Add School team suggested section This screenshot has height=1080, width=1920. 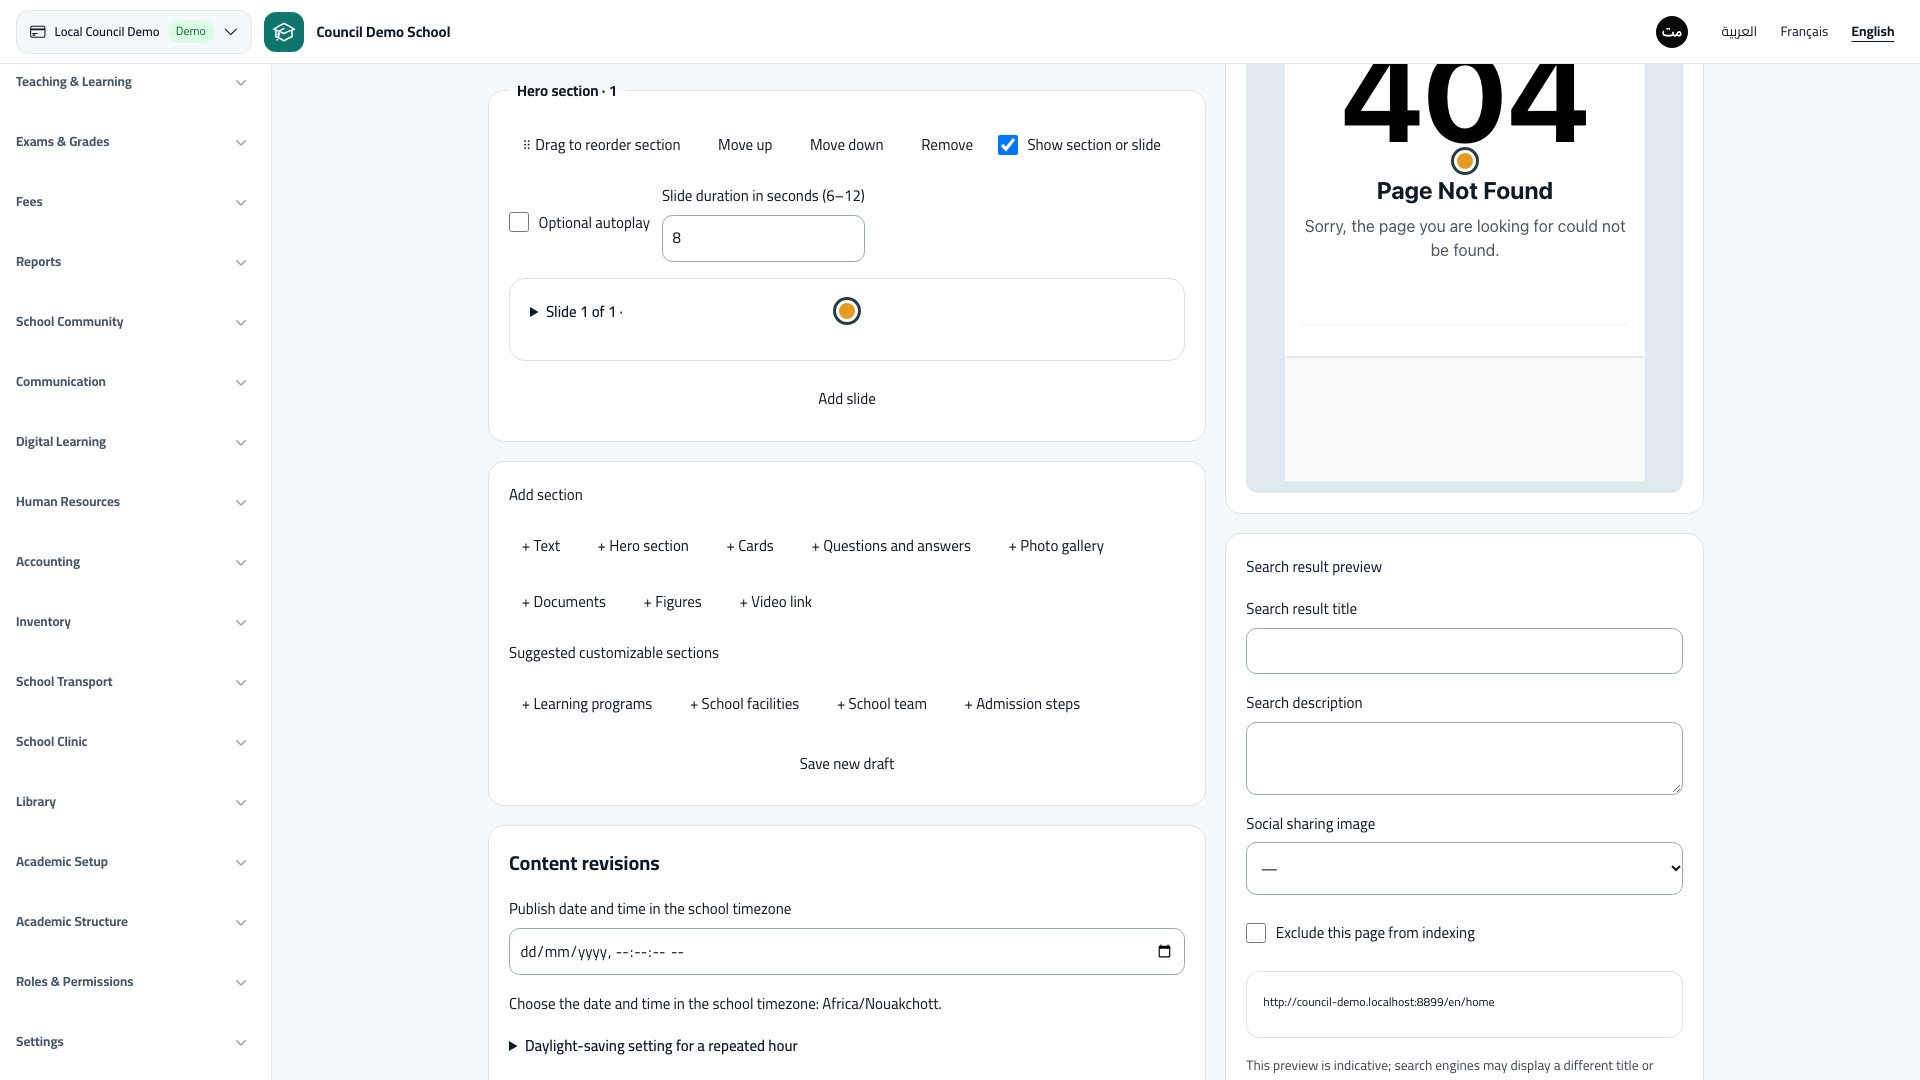click(x=881, y=704)
